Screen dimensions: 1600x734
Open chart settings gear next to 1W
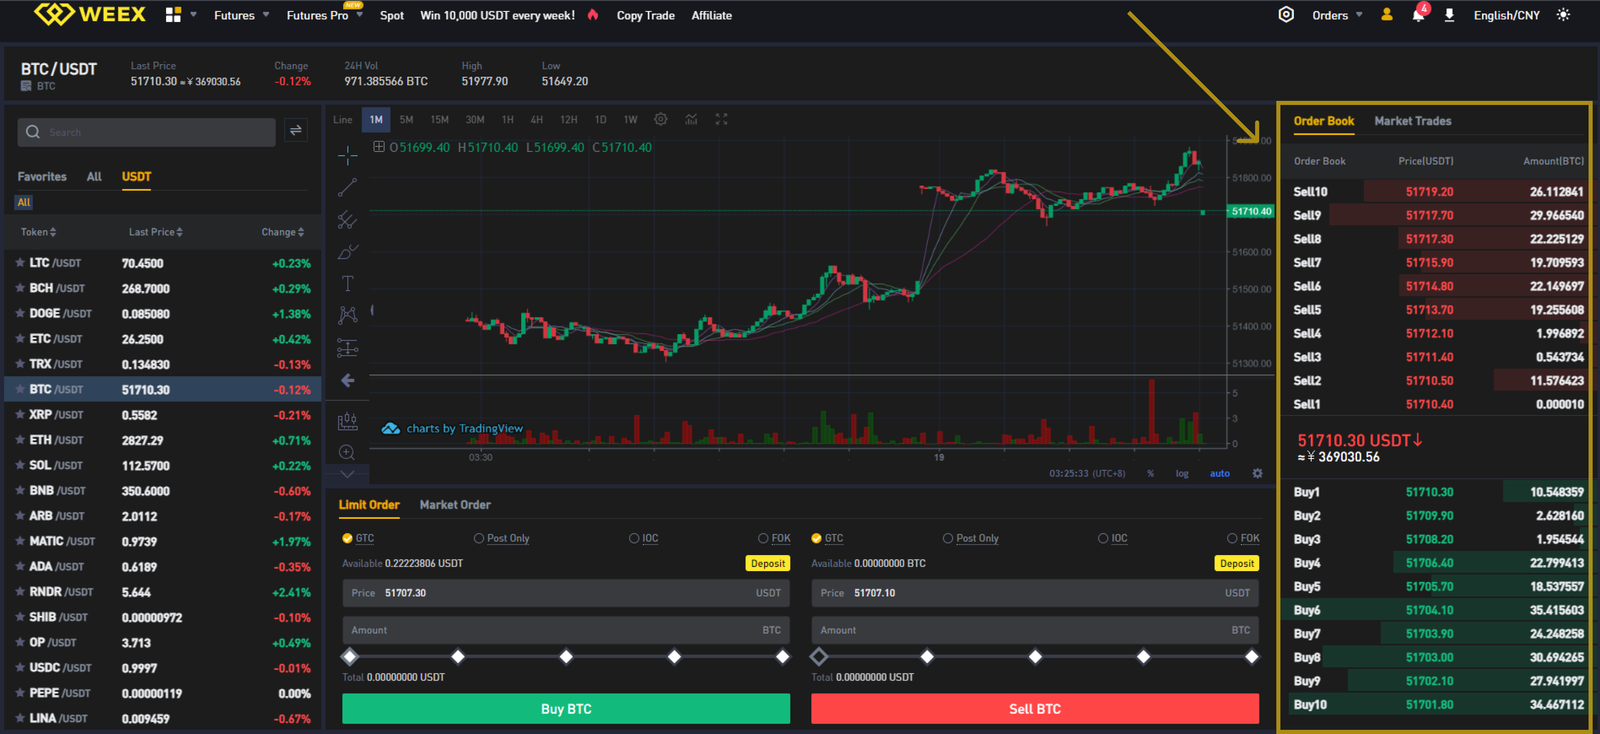click(661, 119)
